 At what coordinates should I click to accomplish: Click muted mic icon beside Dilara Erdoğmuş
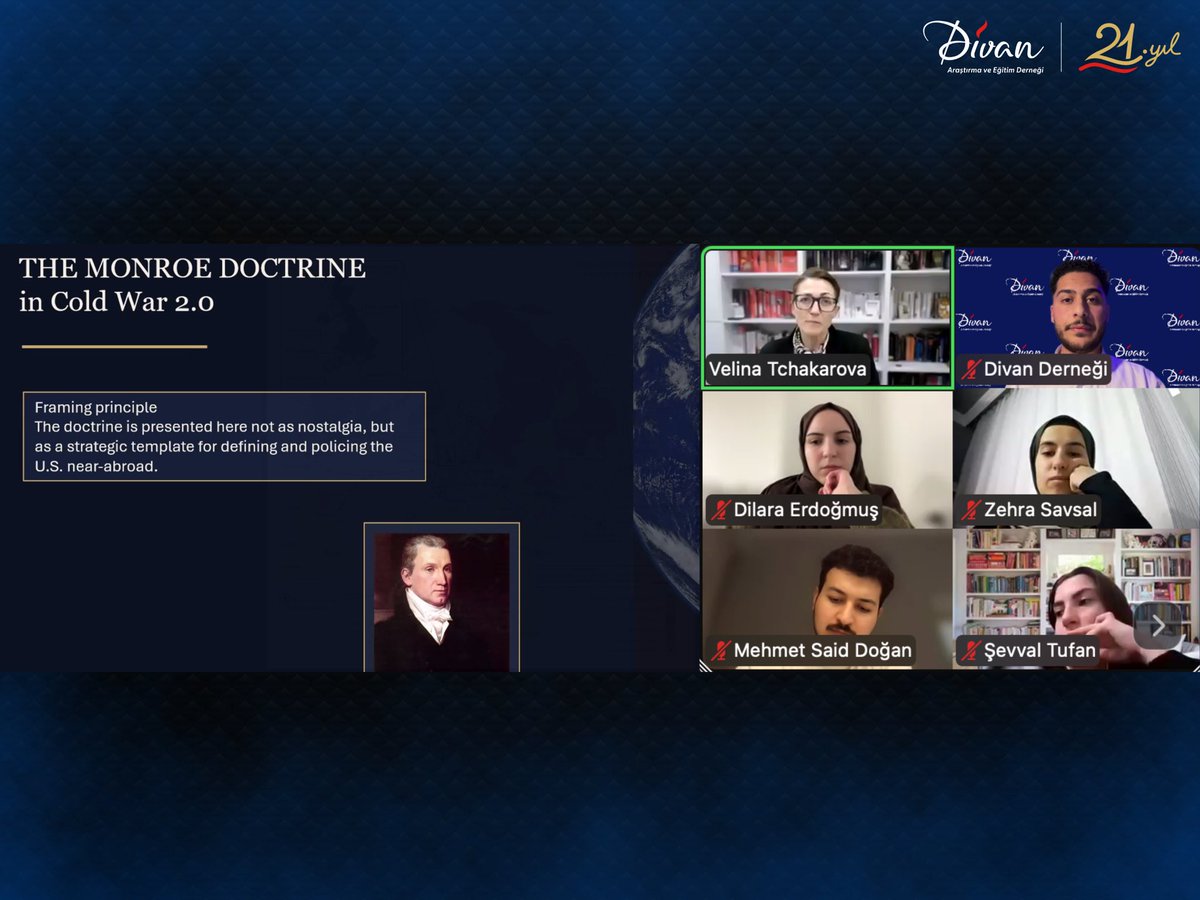pyautogui.click(x=720, y=510)
